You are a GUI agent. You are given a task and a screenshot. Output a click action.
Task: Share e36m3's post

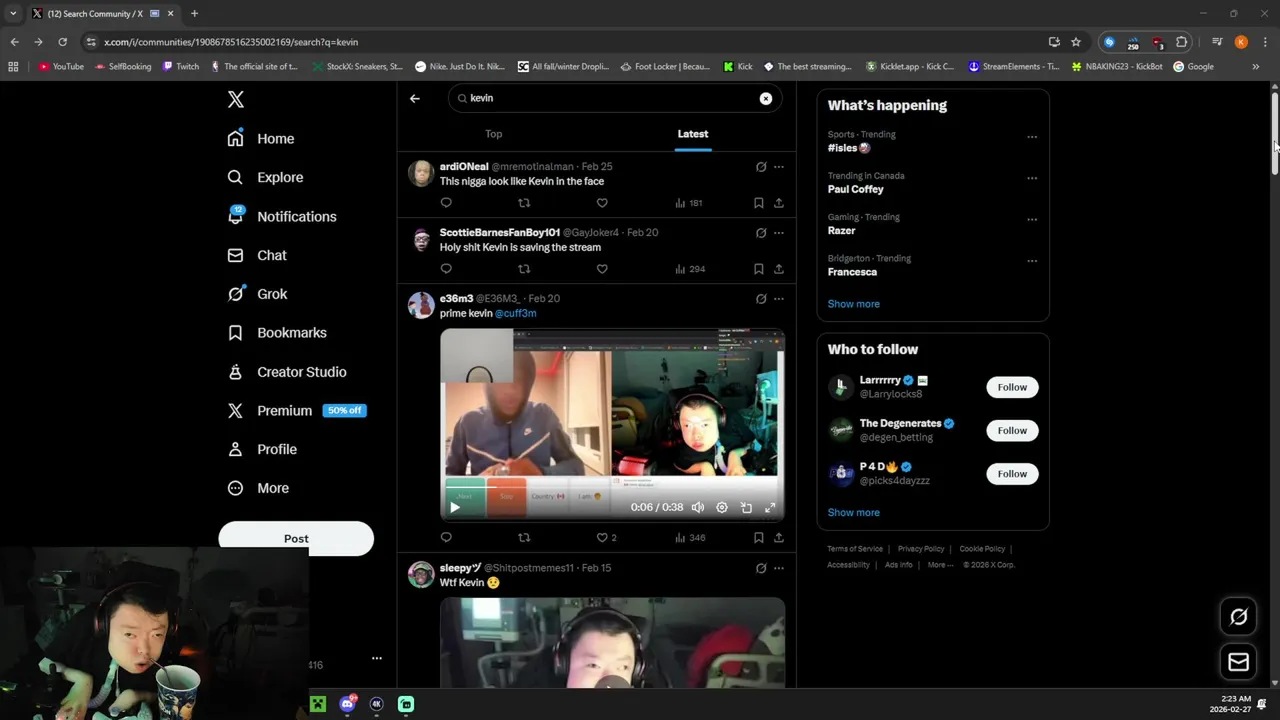[x=779, y=538]
